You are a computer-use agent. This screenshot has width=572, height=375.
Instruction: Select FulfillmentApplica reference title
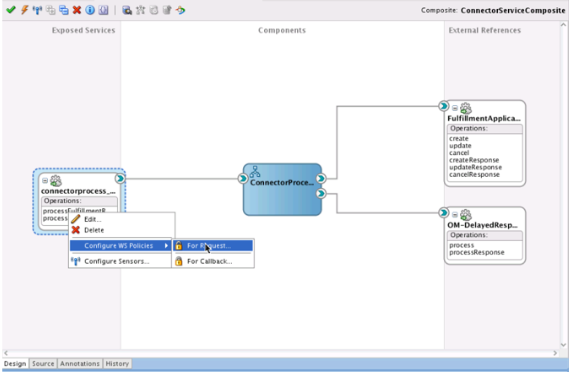pos(484,119)
